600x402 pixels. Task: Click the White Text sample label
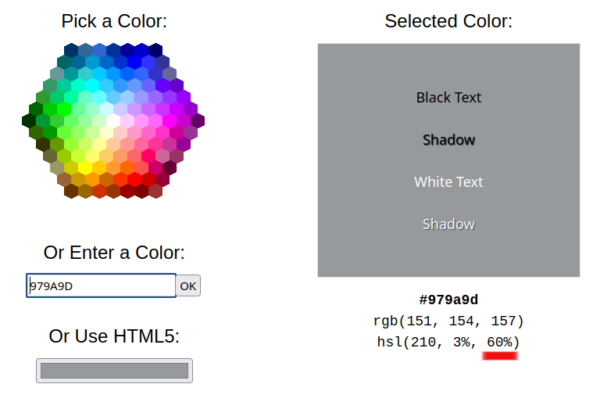click(448, 182)
